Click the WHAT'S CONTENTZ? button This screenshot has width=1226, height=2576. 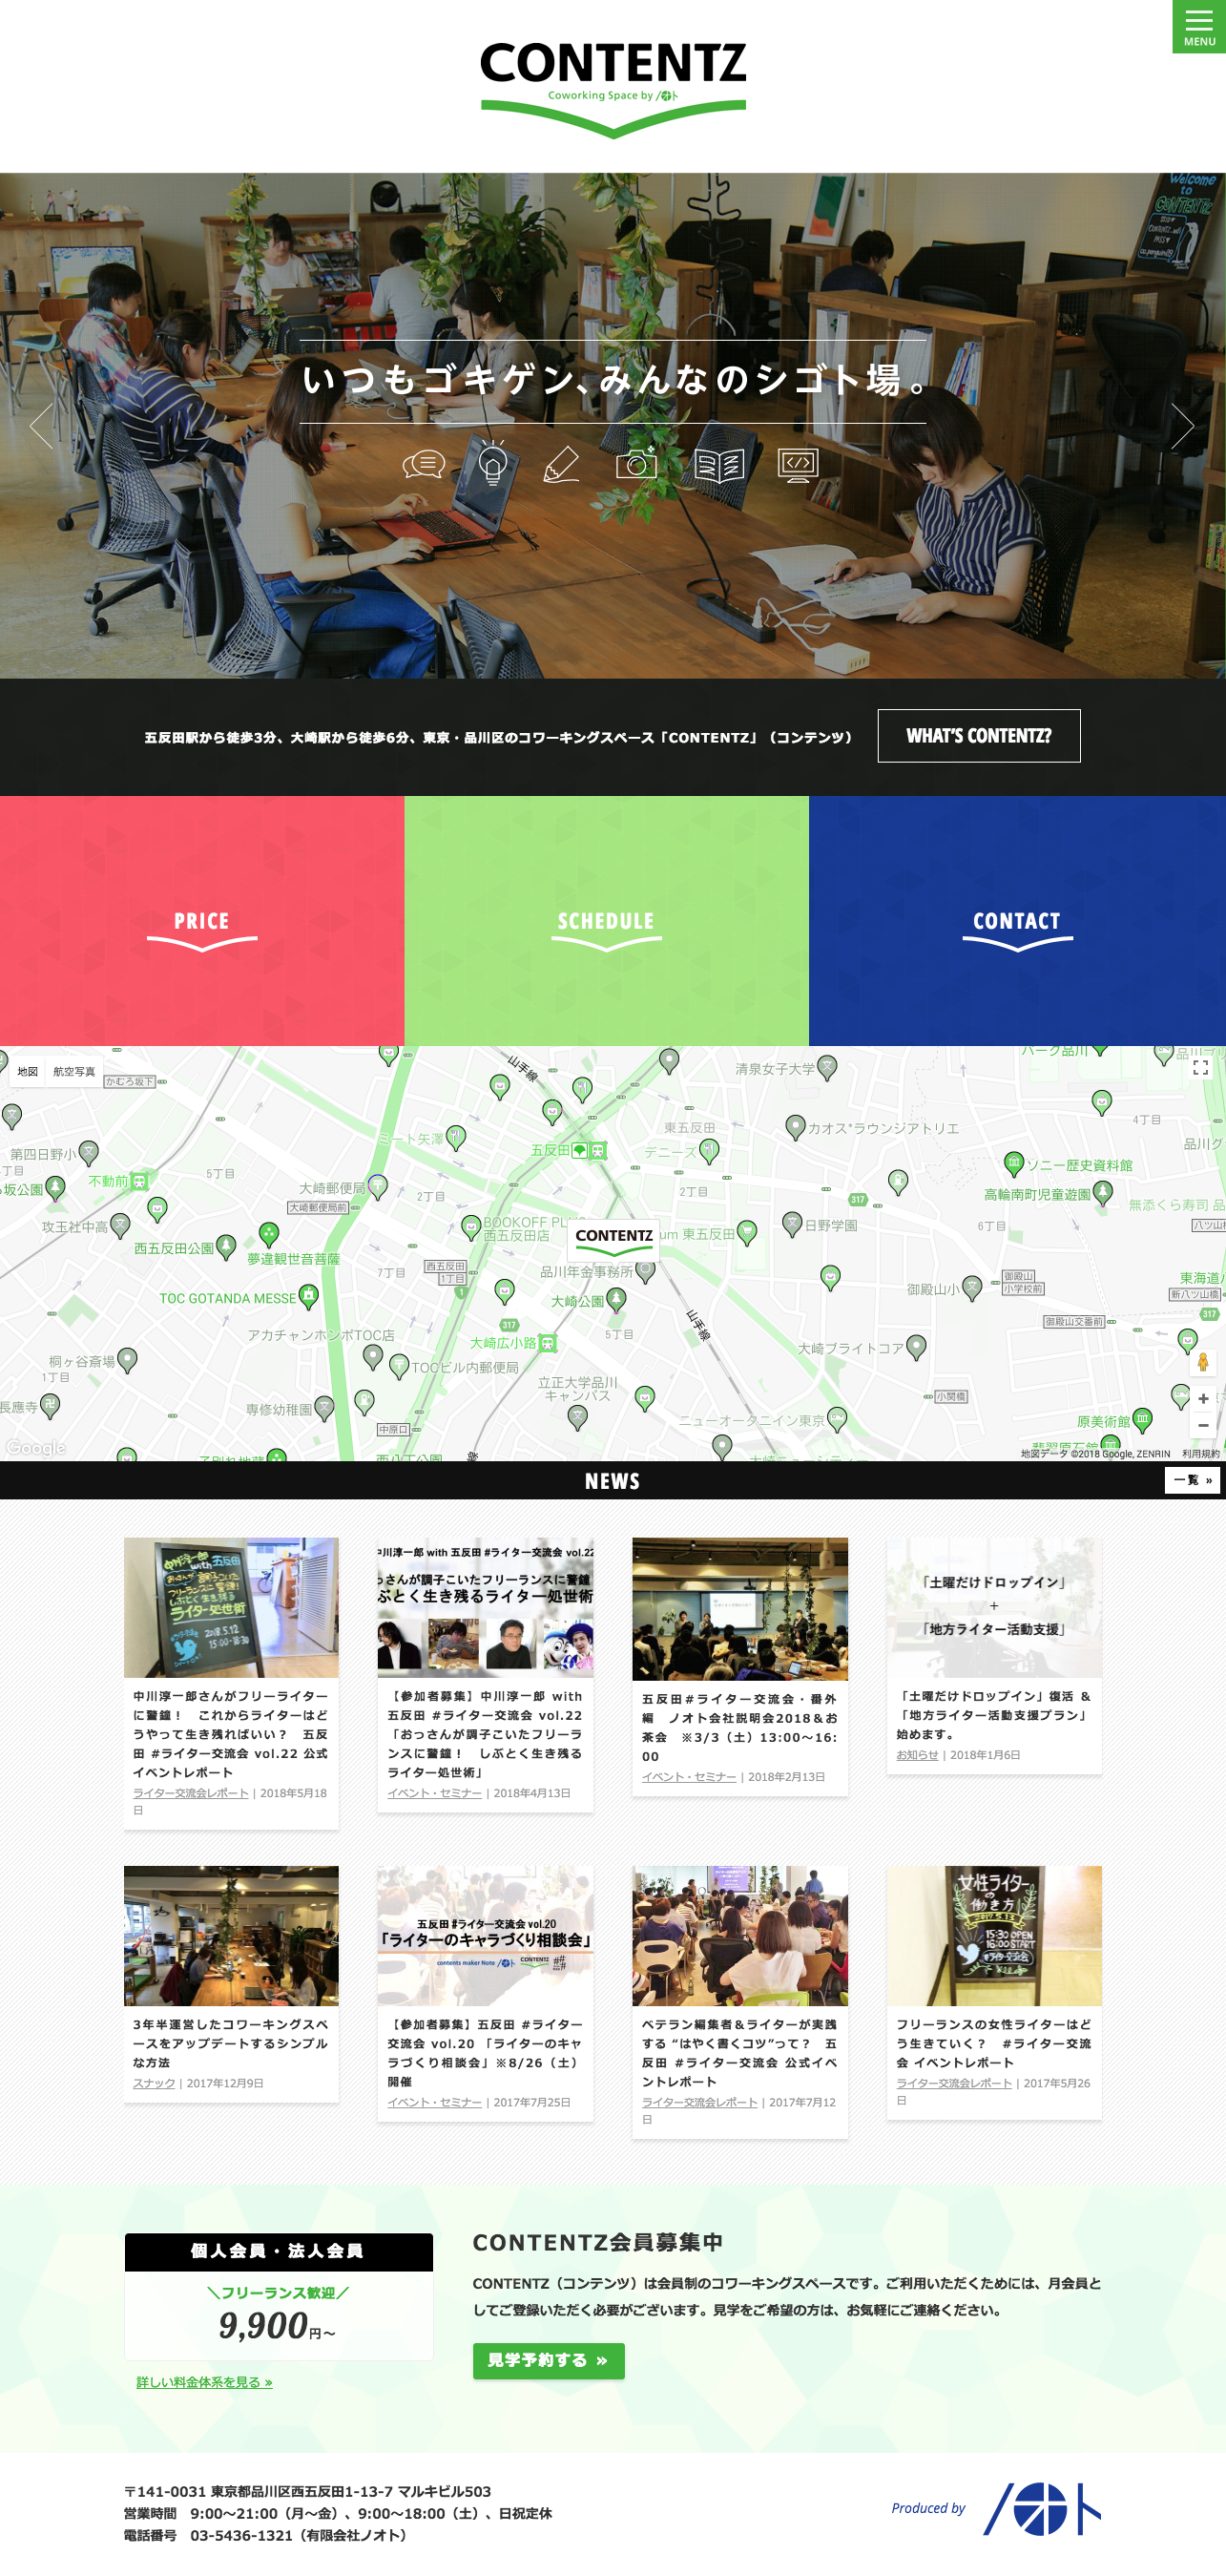pos(979,736)
